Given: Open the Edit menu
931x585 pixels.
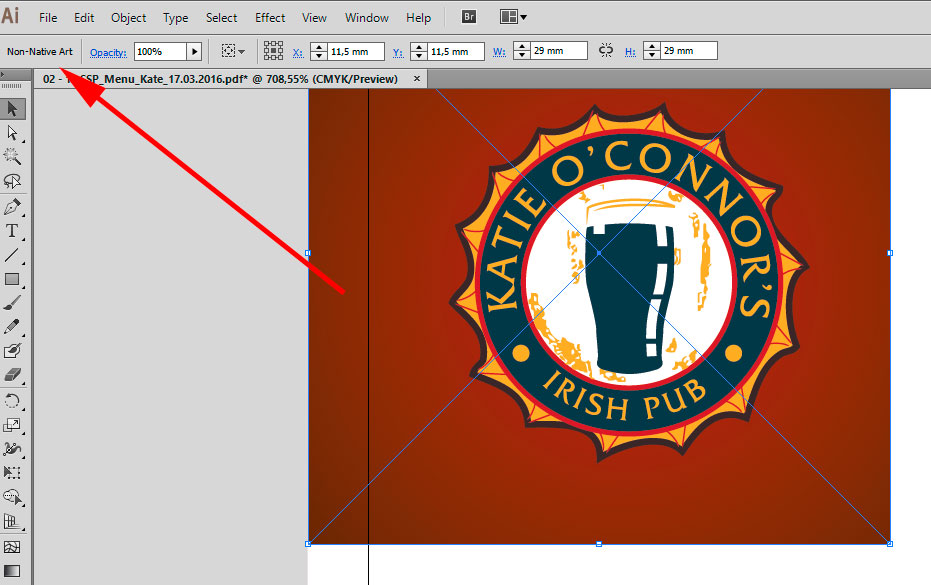Looking at the screenshot, I should (84, 18).
